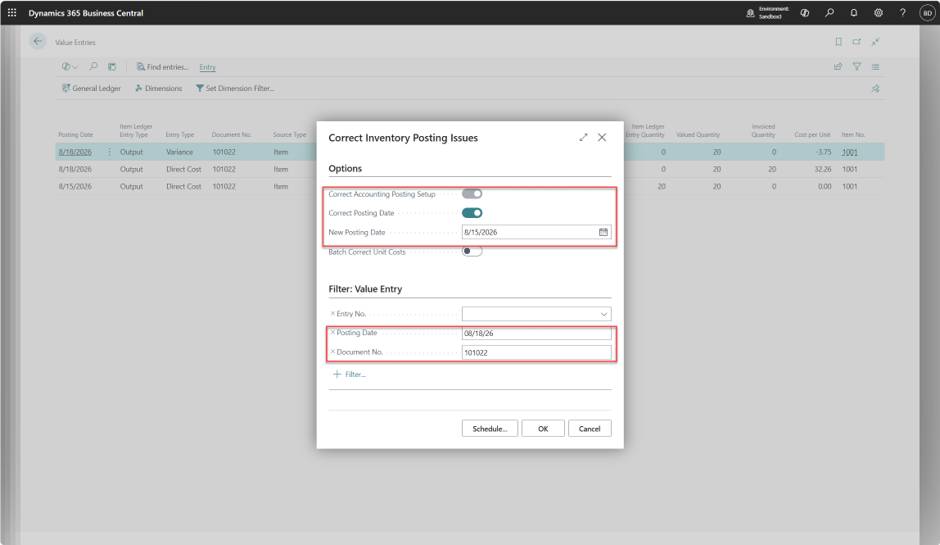Open Dimensions action
This screenshot has height=545, width=940.
[x=158, y=88]
